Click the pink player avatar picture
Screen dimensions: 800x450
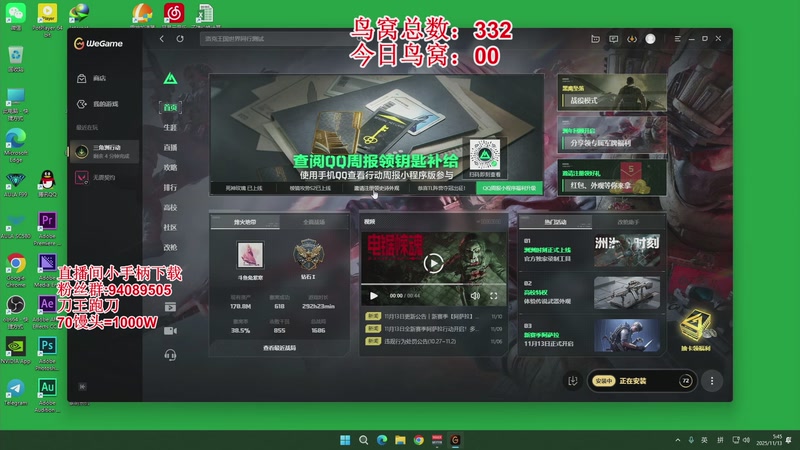click(x=250, y=255)
